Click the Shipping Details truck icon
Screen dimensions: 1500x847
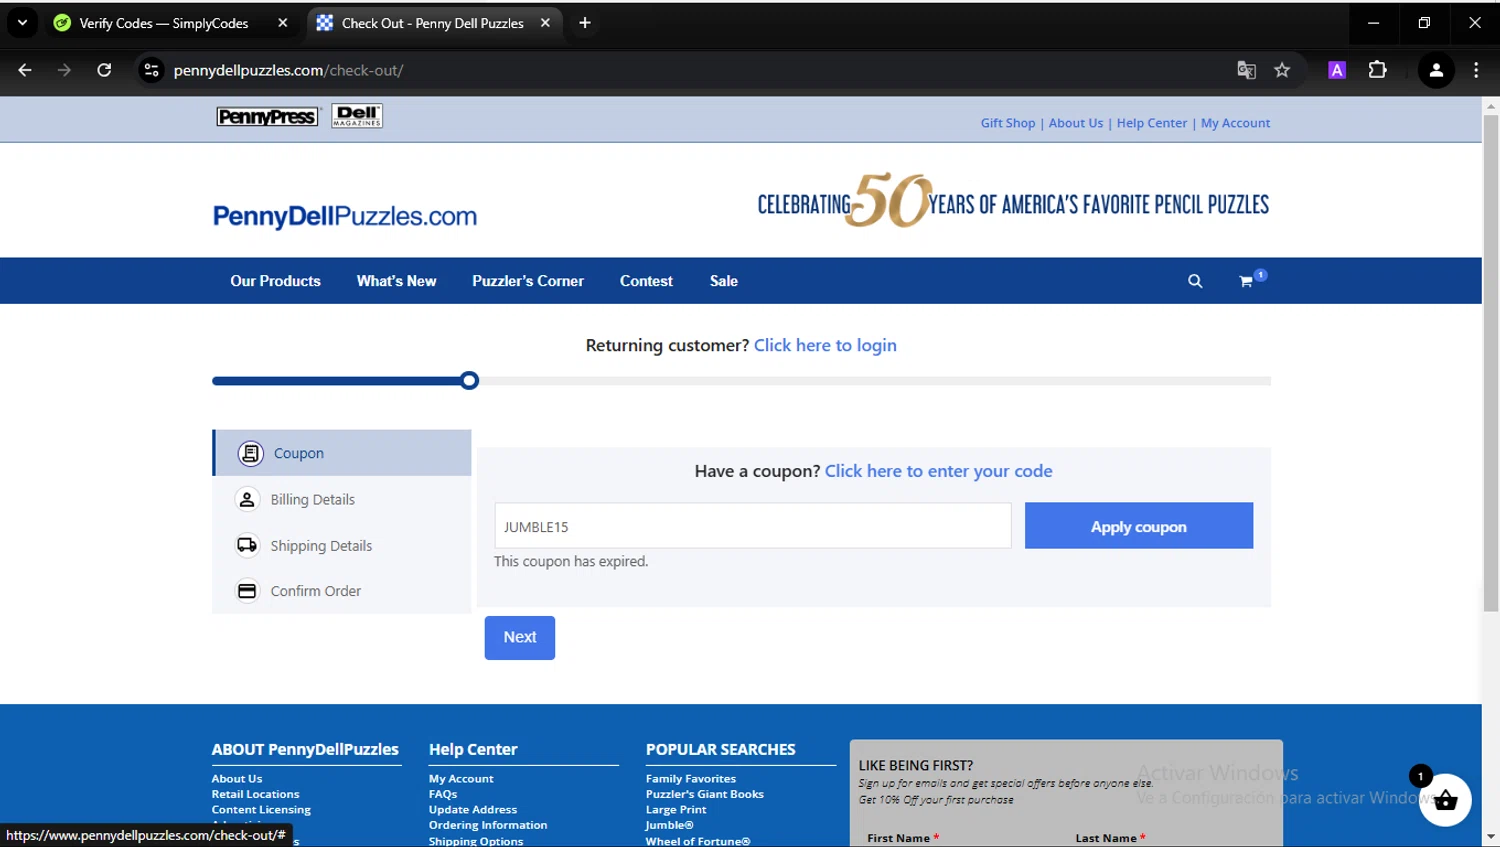pyautogui.click(x=247, y=545)
